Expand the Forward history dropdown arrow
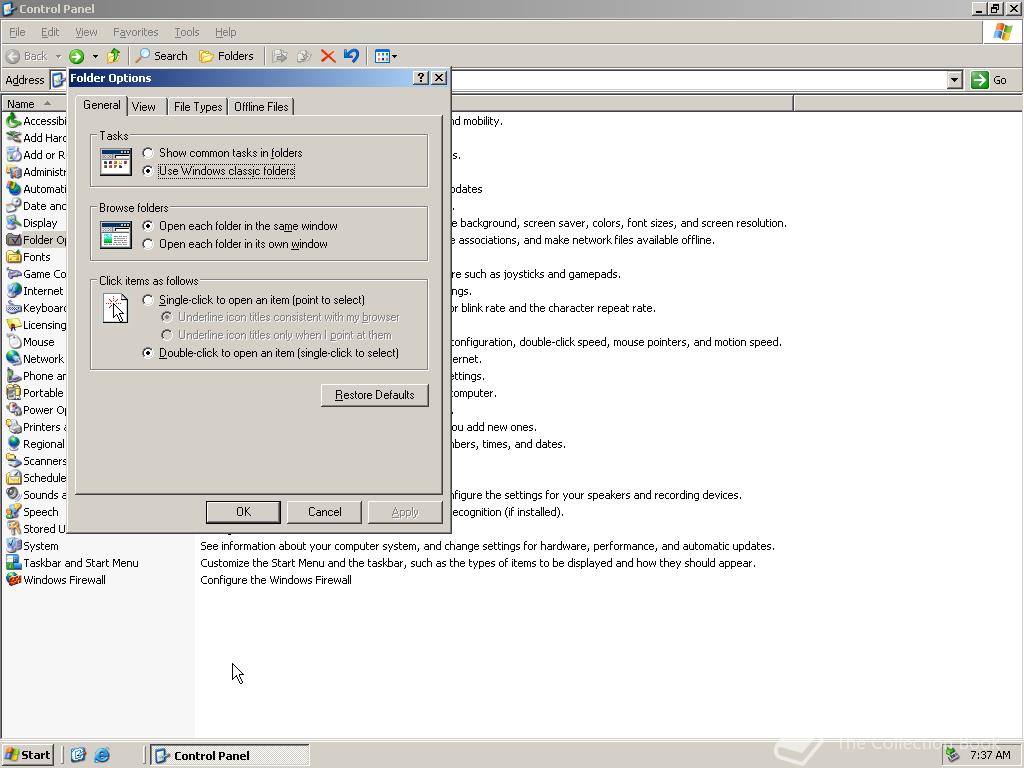The width and height of the screenshot is (1024, 768). point(95,56)
